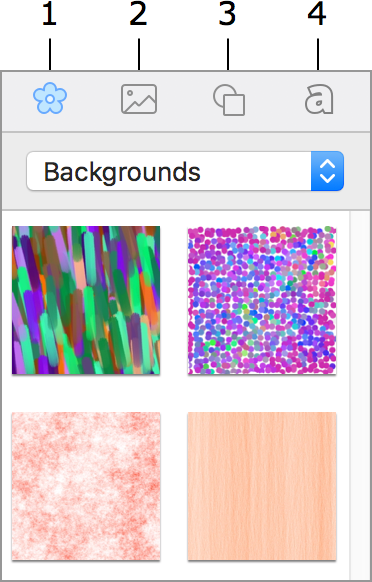This screenshot has height=582, width=372.
Task: Click the thumbnails panel vertical scrollbar track
Action: click(360, 395)
